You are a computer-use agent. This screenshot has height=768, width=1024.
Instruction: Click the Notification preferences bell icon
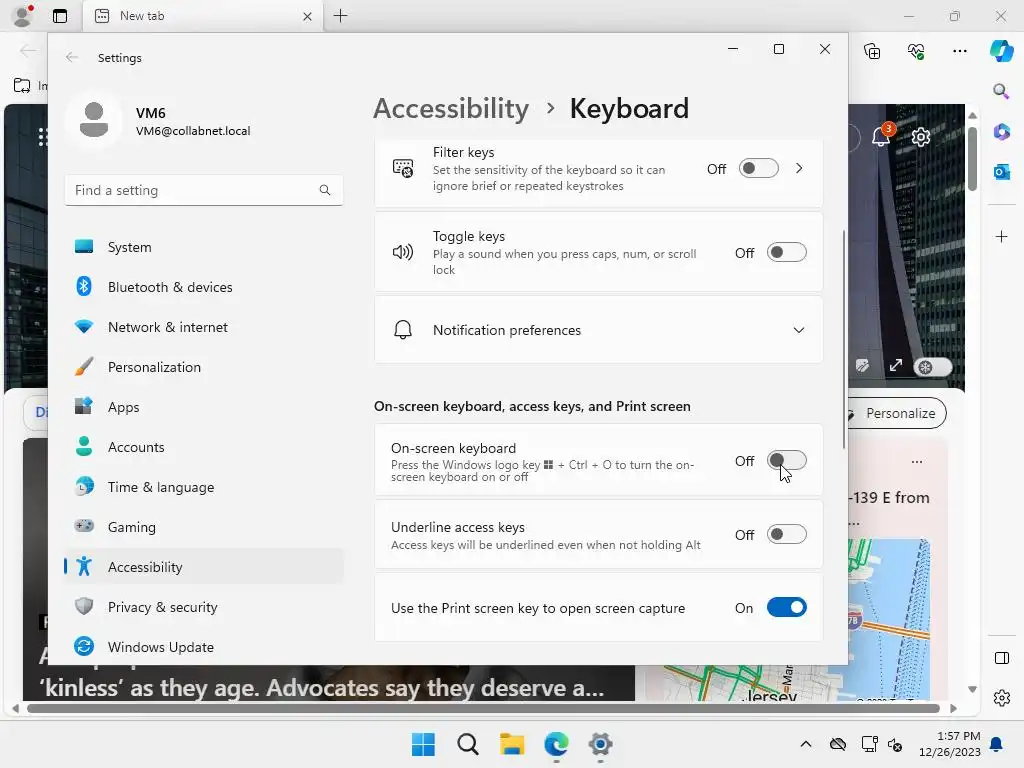403,330
